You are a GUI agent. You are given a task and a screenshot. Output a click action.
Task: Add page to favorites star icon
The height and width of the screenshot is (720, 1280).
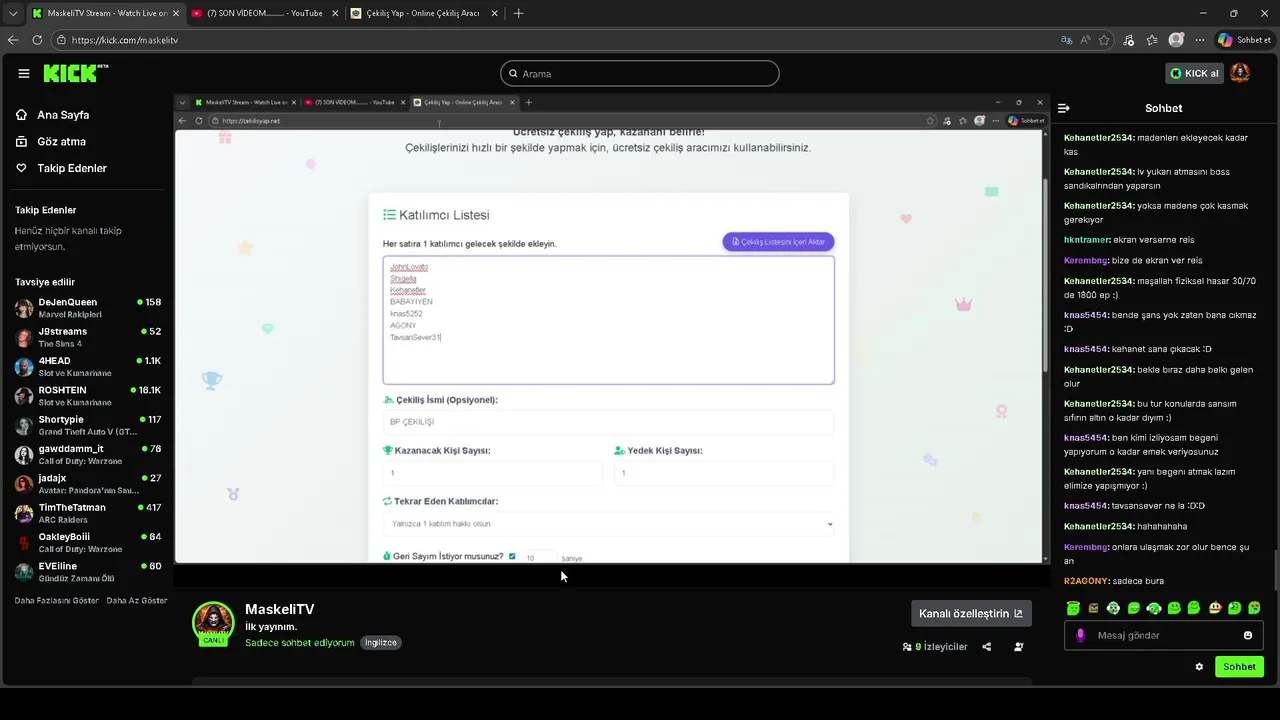coord(1104,40)
